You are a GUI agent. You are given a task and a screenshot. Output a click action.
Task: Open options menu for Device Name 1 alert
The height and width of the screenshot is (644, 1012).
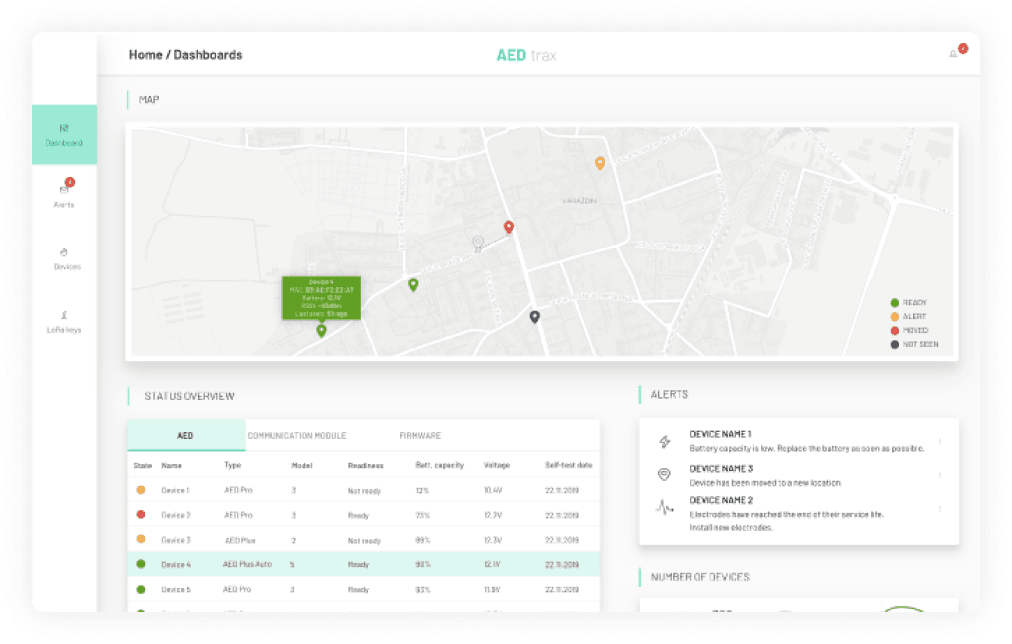tap(939, 442)
